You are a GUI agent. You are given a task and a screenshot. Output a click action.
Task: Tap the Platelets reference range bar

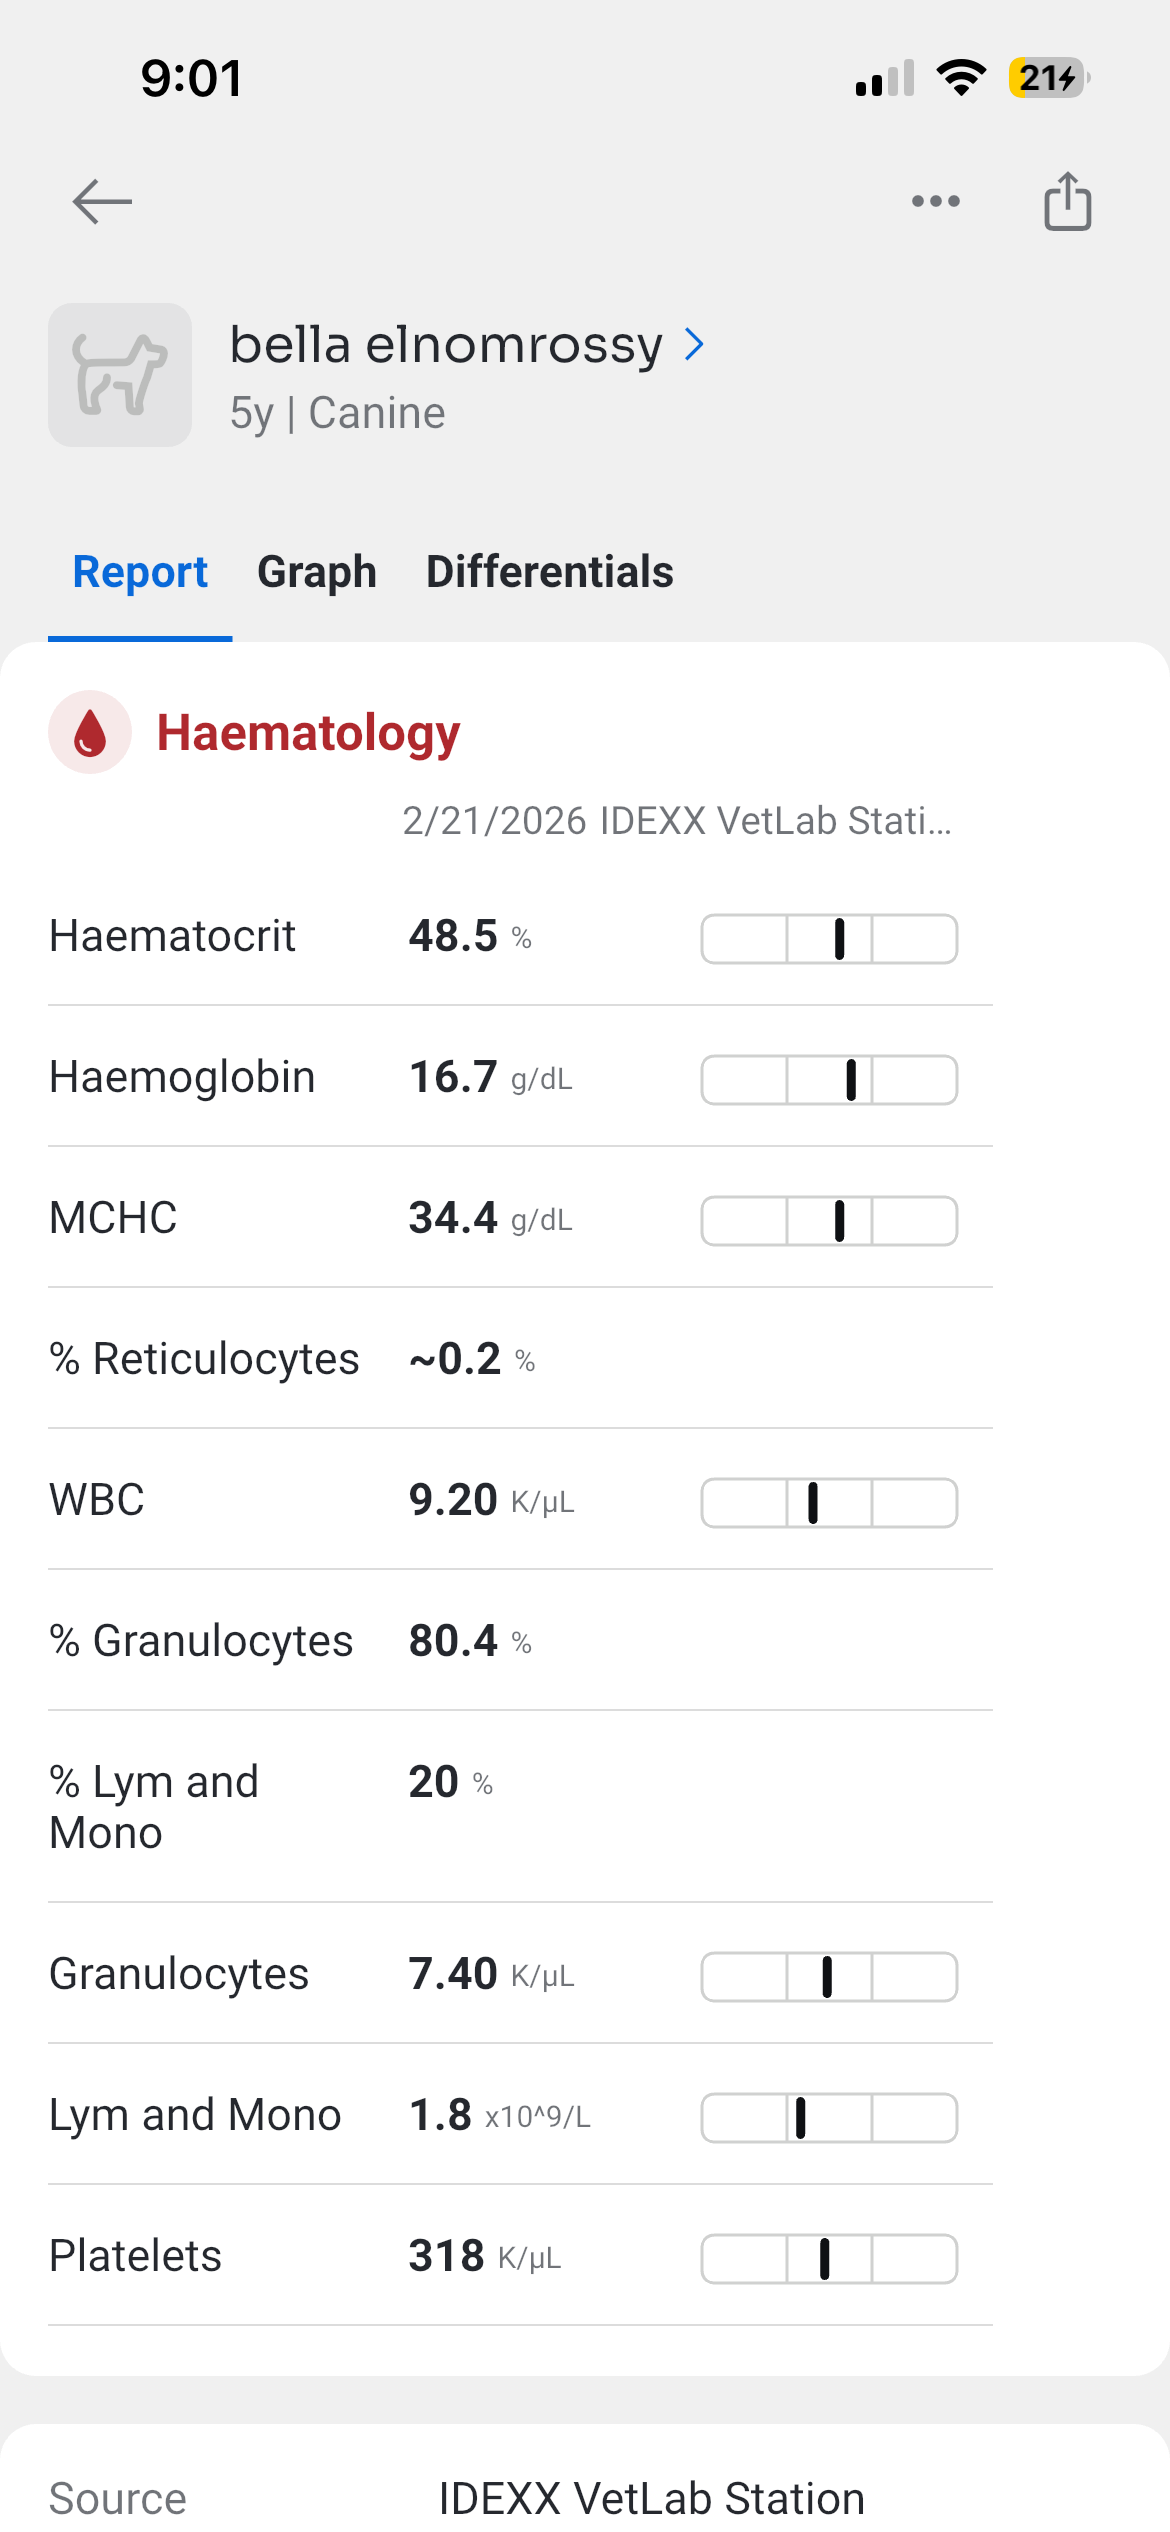[829, 2259]
